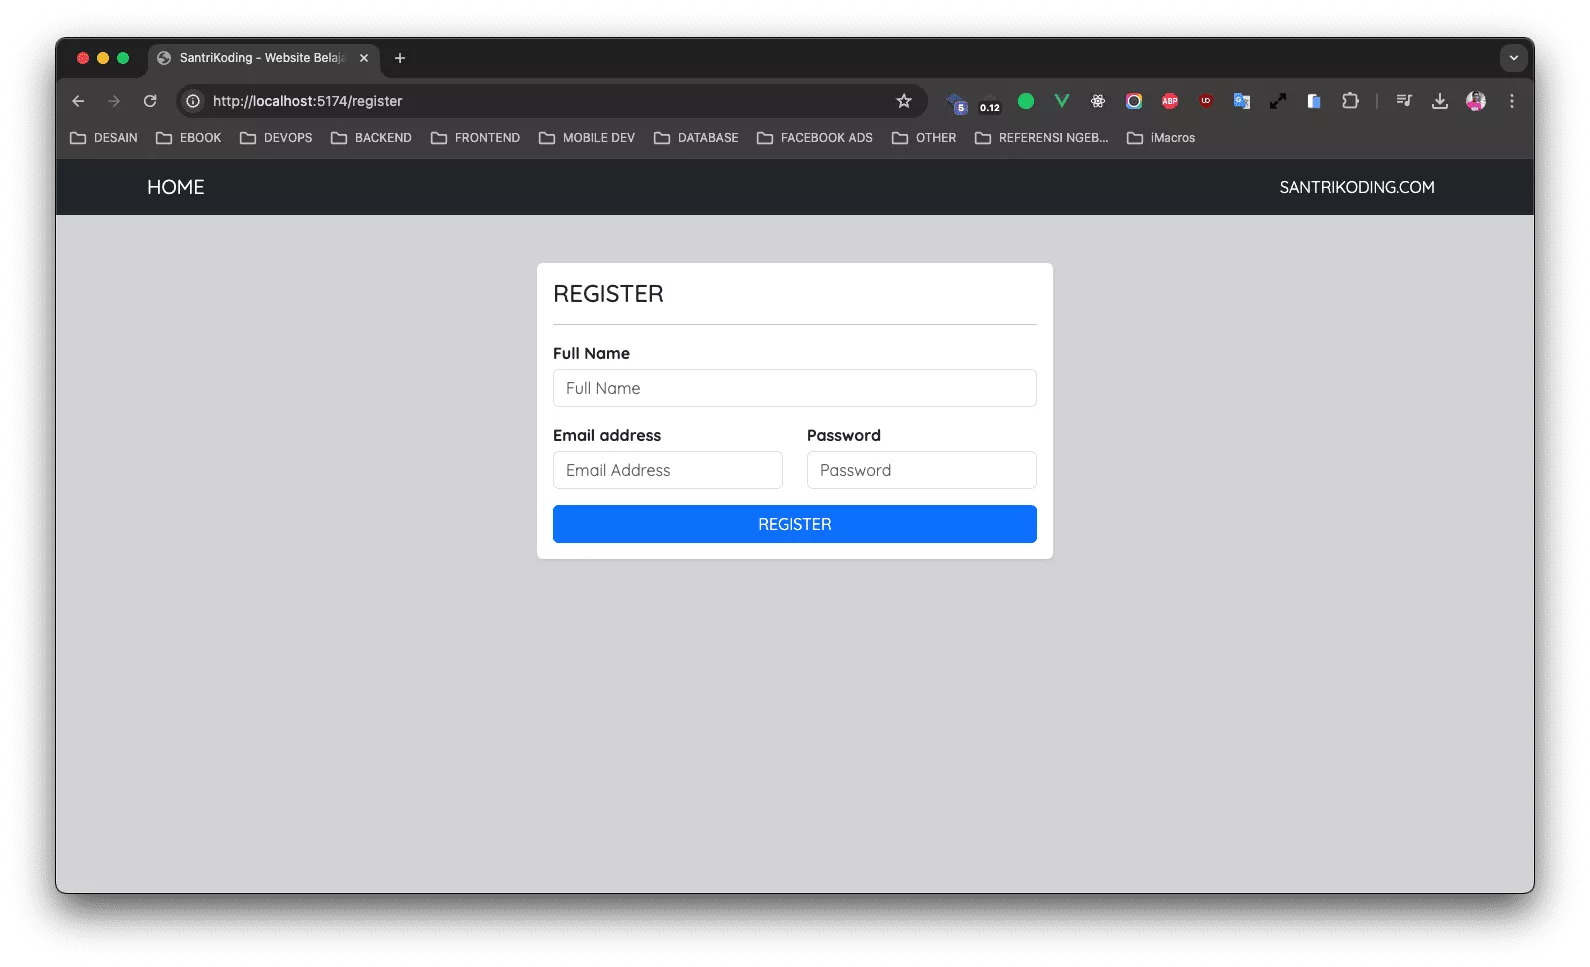Click the green circle extension icon
Image resolution: width=1590 pixels, height=967 pixels.
1026,101
